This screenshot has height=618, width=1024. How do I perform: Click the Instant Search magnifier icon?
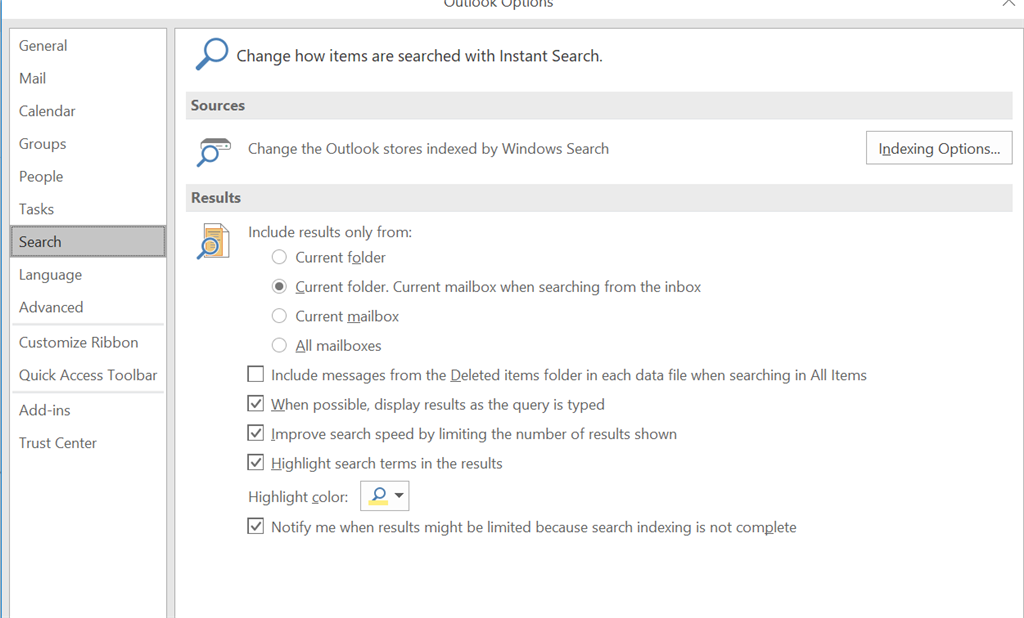click(212, 54)
